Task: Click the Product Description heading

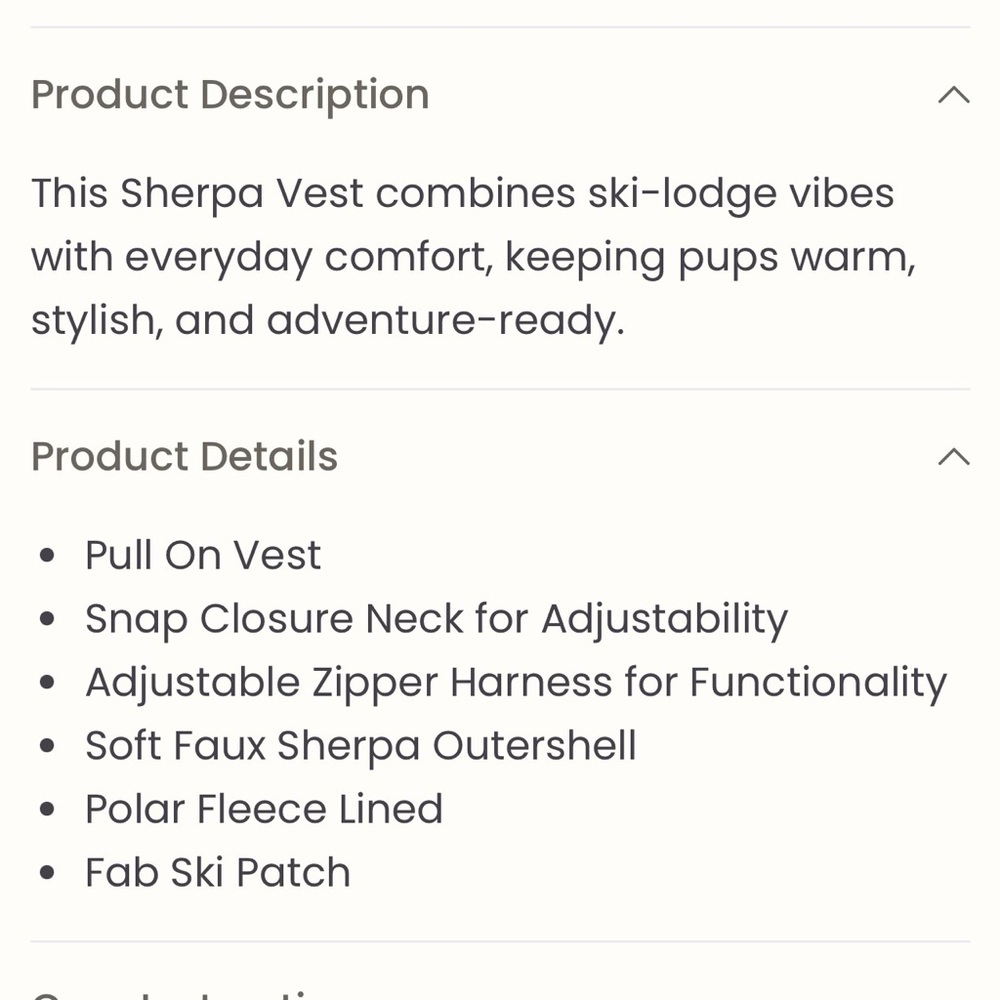Action: coord(230,96)
